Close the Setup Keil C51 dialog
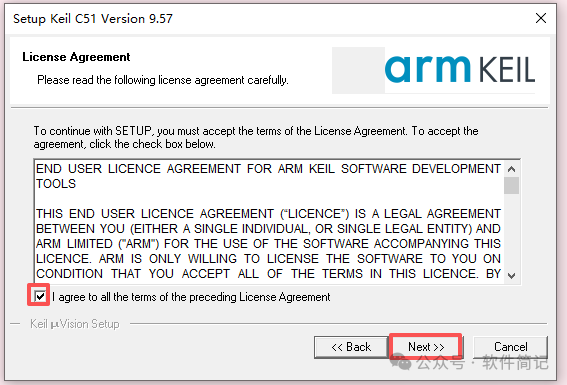Viewport: 567px width, 385px height. (x=541, y=18)
